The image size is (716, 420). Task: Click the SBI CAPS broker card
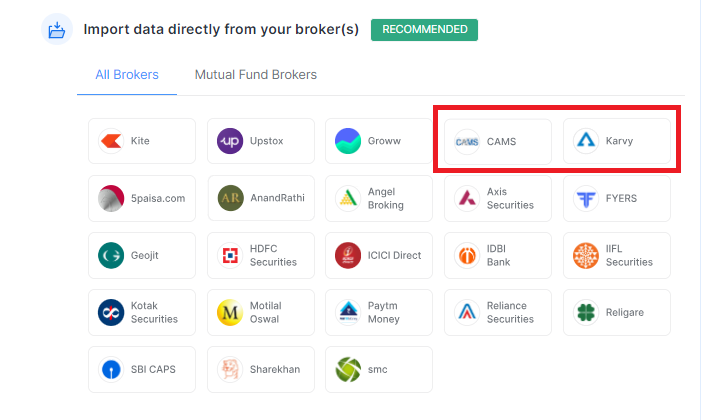[142, 370]
